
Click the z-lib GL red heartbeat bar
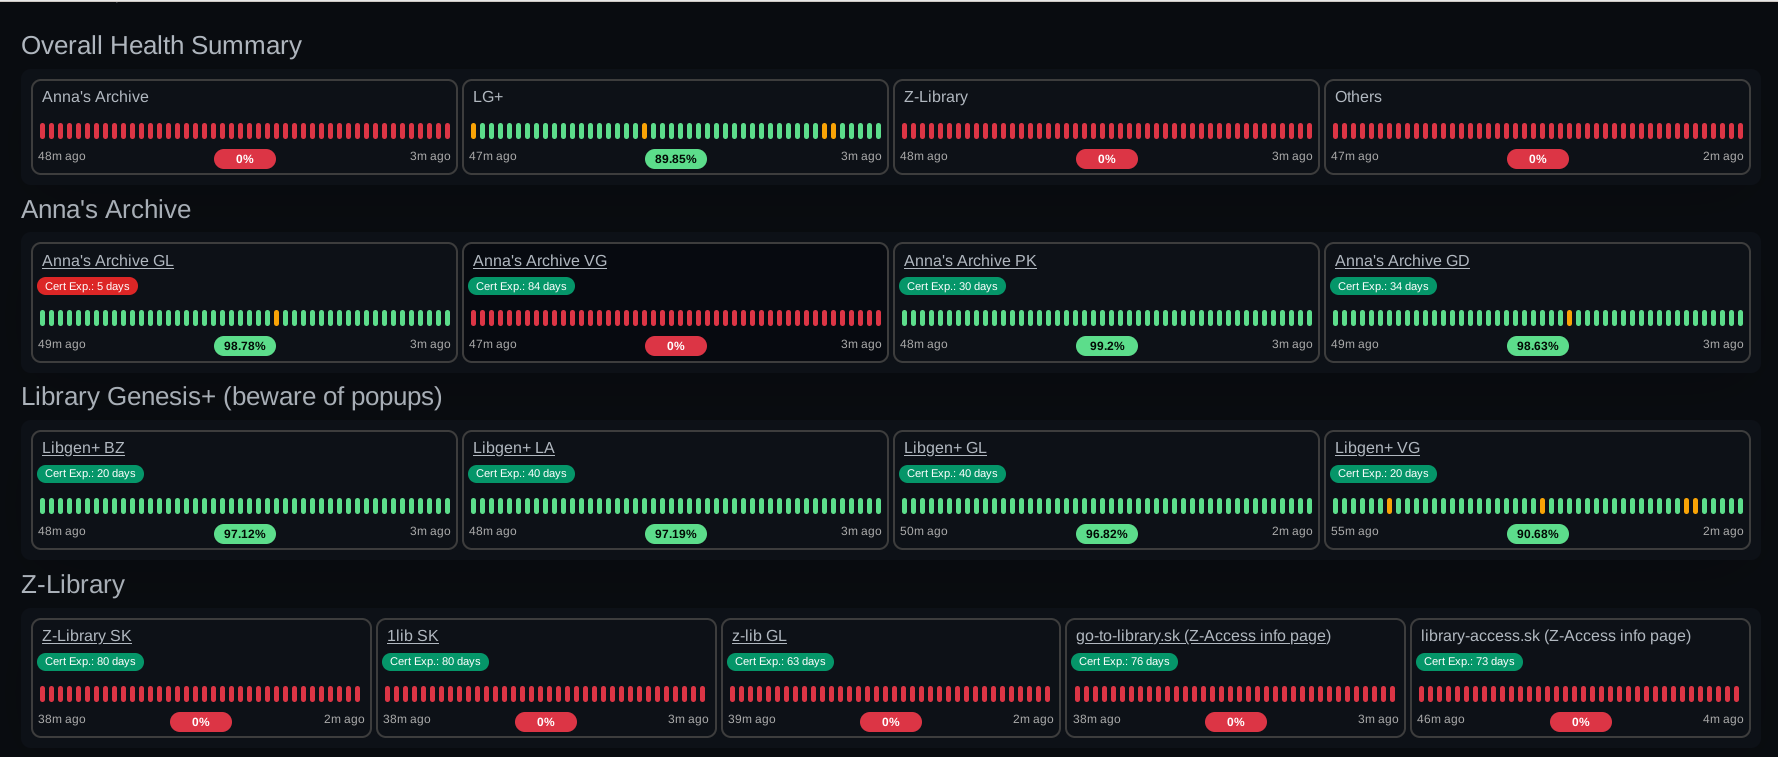tap(890, 694)
